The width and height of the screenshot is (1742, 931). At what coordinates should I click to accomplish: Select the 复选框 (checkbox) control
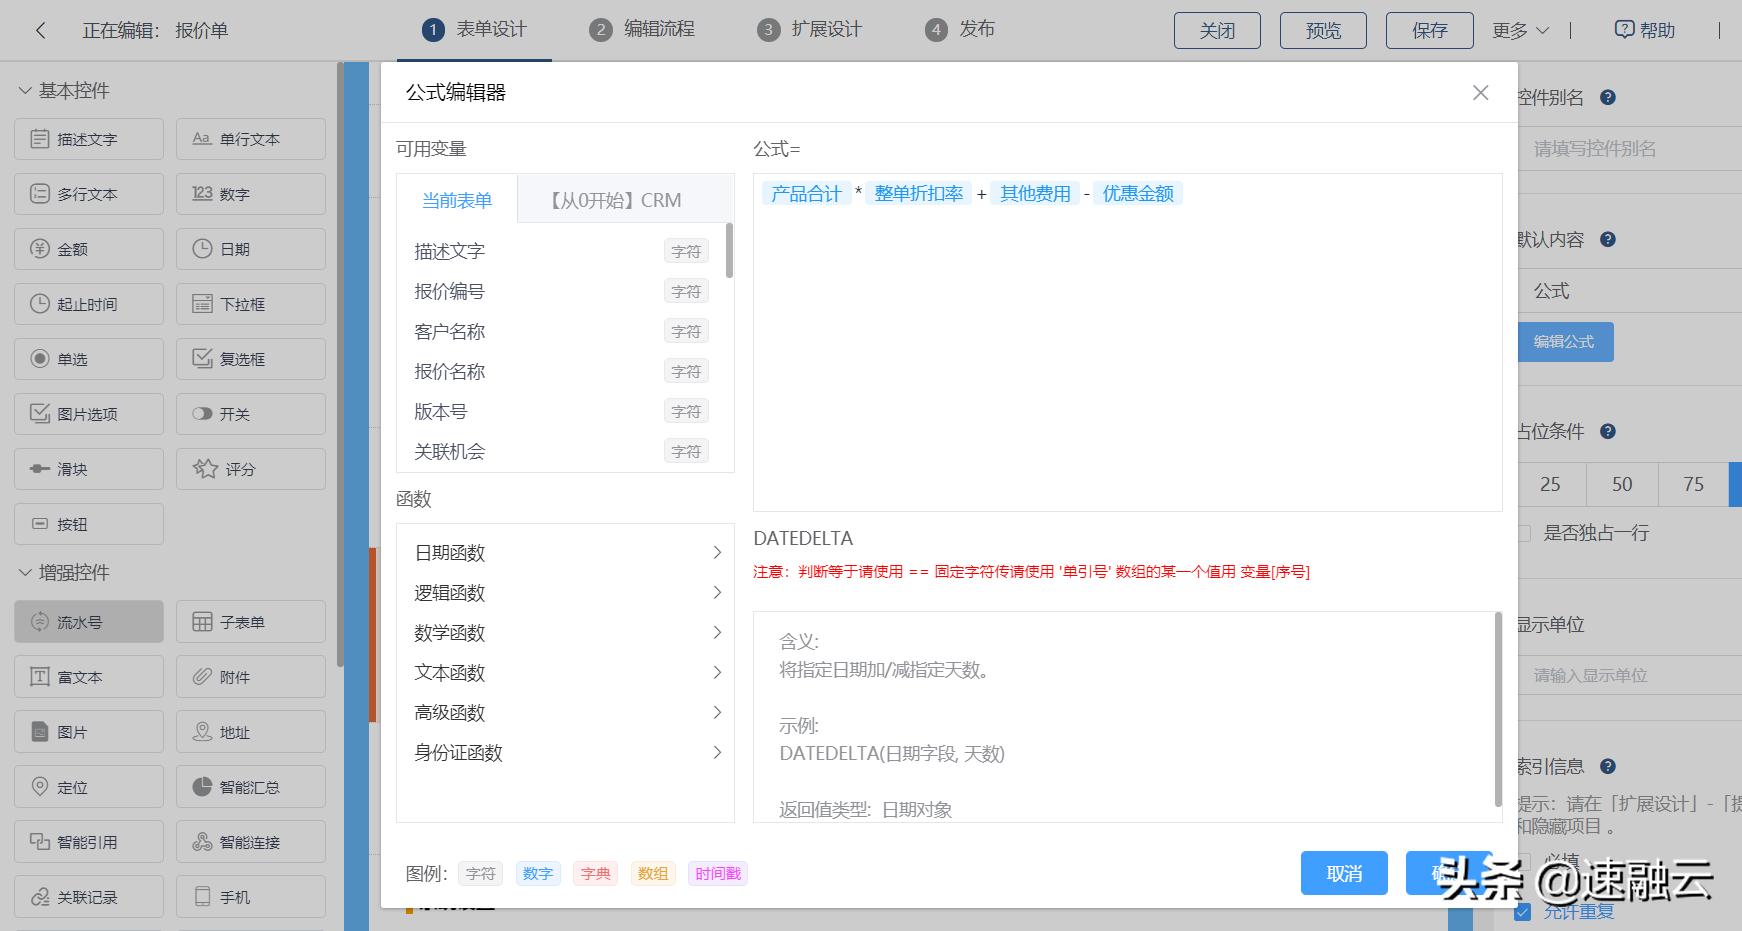point(250,358)
